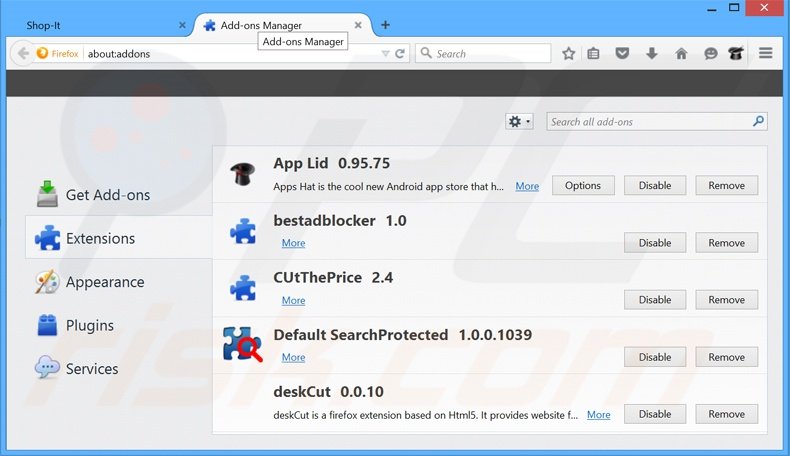Click the App Lid 0.95.75 title
Screen dimensions: 790x456
(x=332, y=163)
